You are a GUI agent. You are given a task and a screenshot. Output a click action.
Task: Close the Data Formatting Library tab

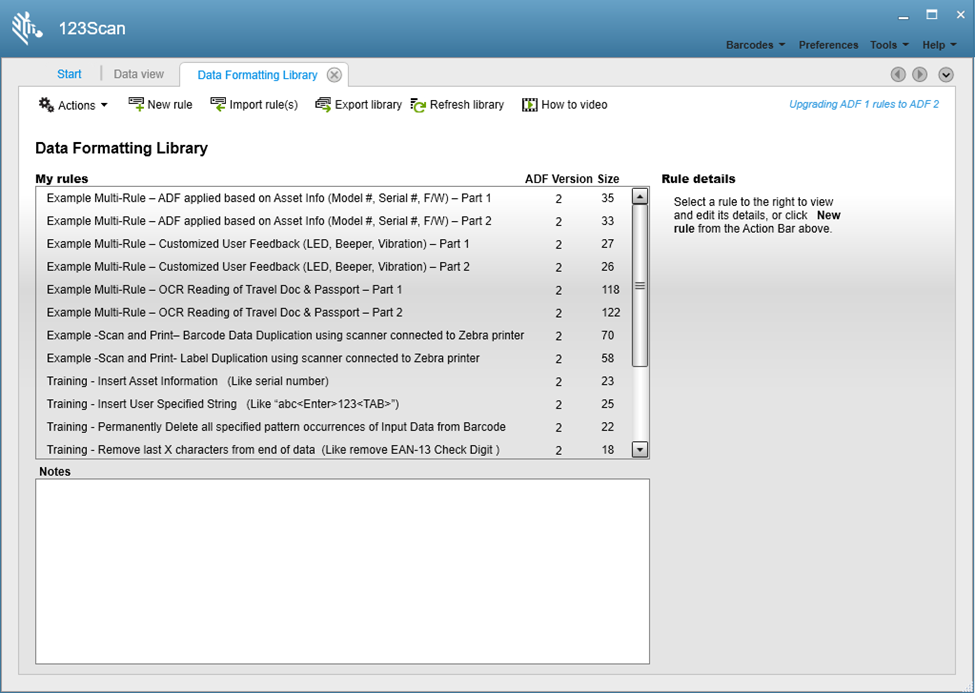coord(334,74)
